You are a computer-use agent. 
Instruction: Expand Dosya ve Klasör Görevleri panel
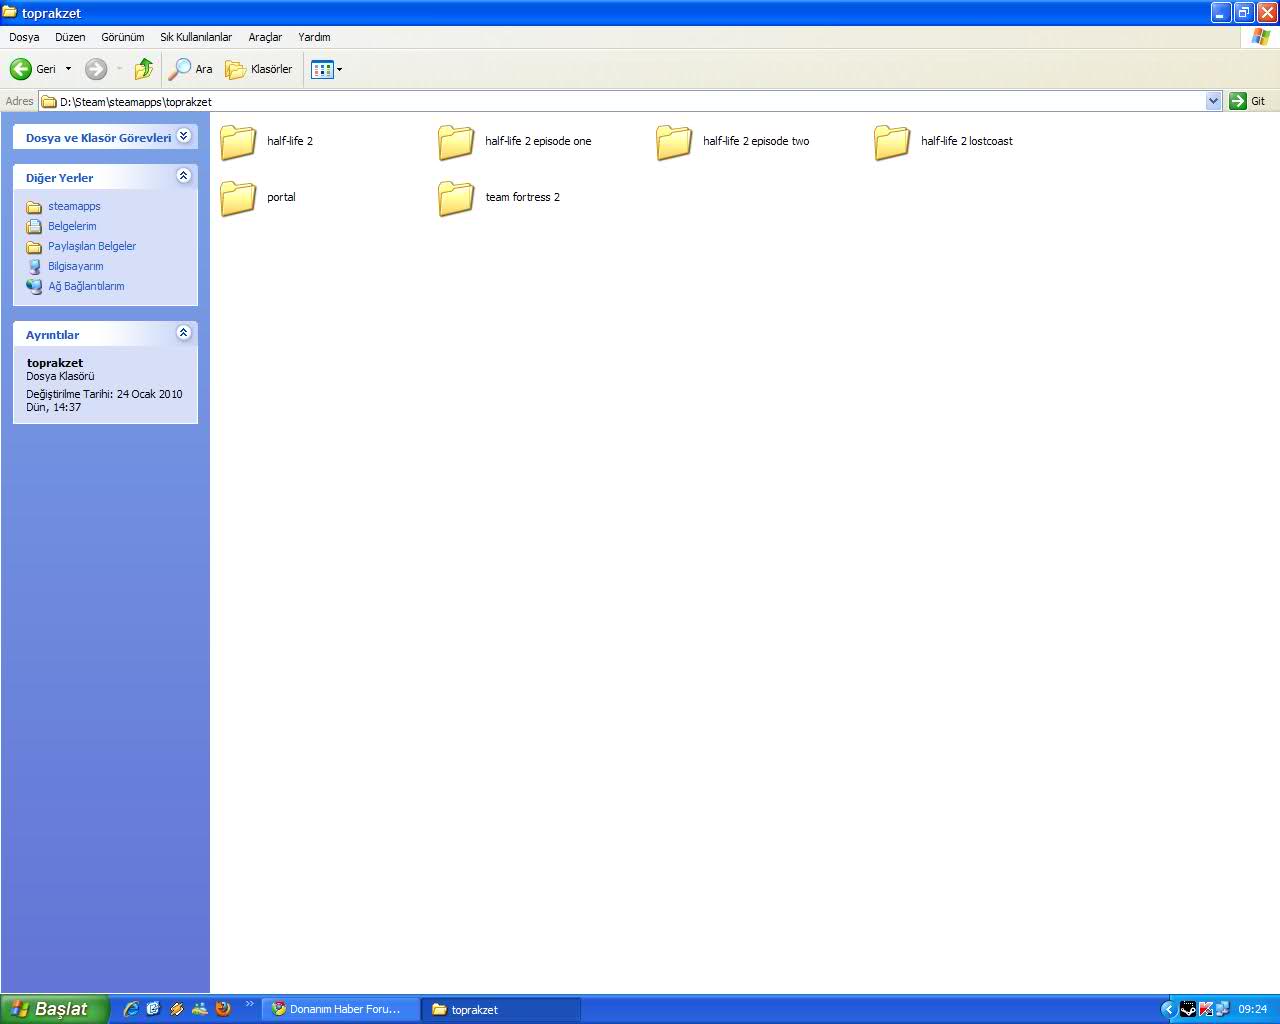coord(184,136)
